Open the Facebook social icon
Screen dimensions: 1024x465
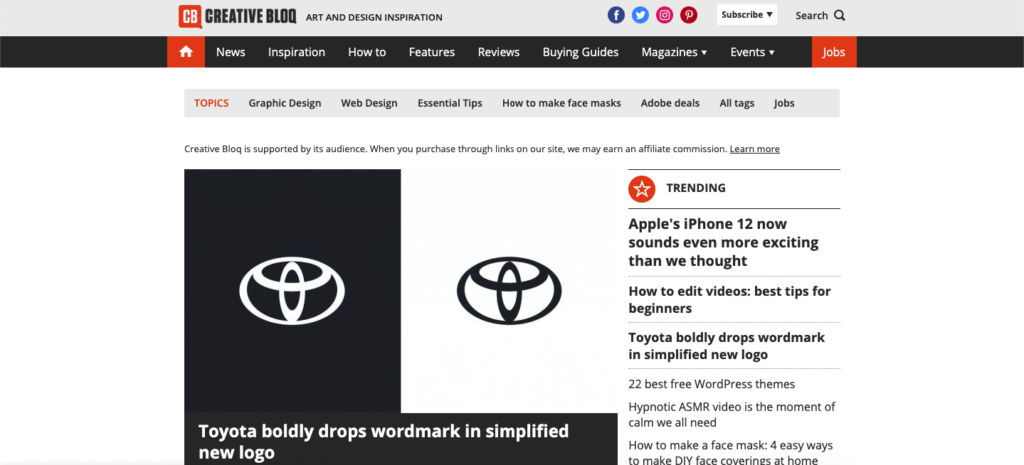pyautogui.click(x=616, y=15)
